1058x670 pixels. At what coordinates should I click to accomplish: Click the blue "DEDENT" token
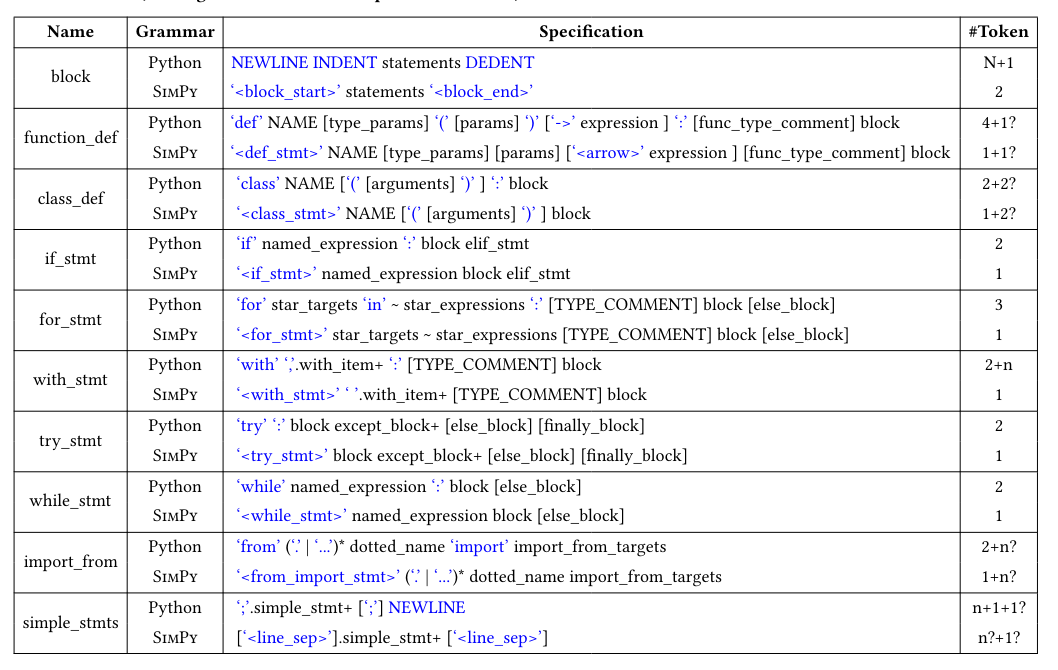click(500, 63)
